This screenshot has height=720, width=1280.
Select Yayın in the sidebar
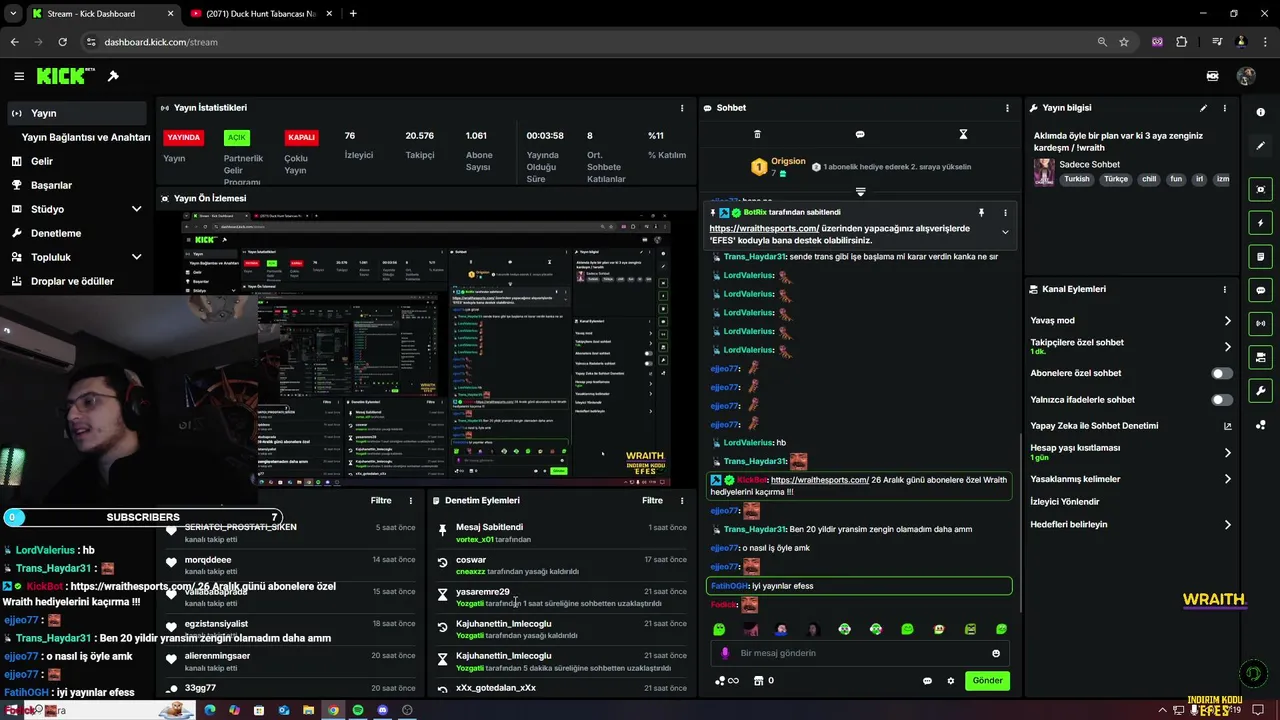coord(76,113)
